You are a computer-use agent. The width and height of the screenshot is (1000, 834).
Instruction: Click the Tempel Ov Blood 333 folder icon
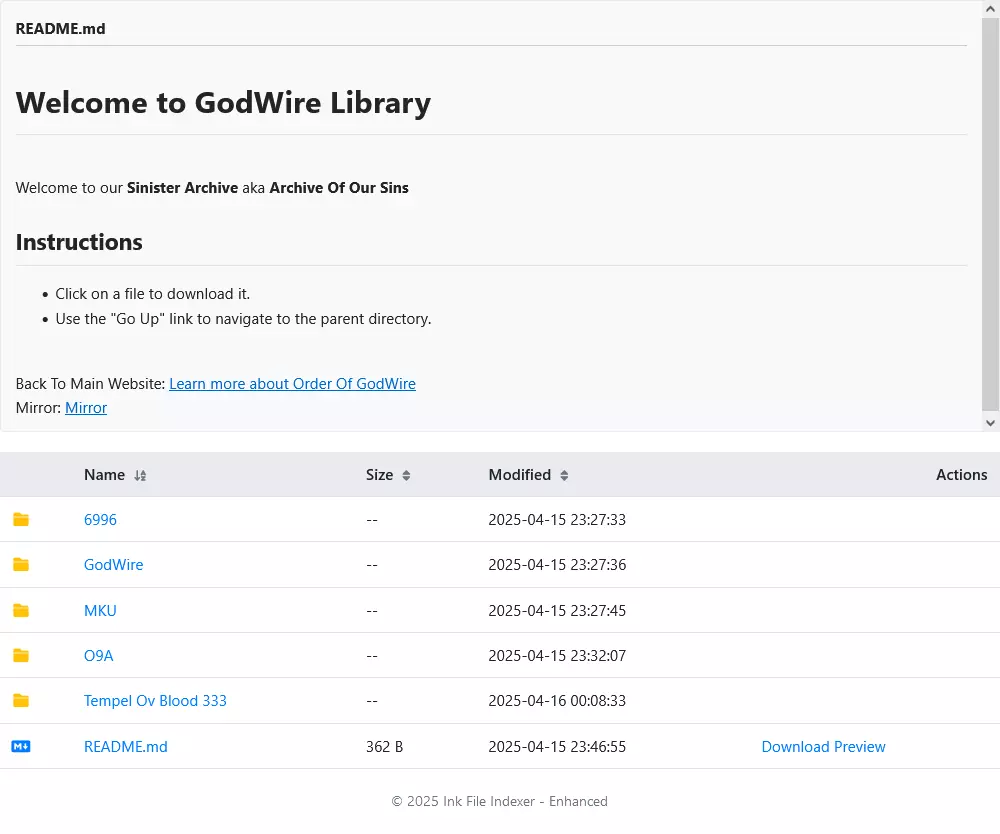(21, 701)
